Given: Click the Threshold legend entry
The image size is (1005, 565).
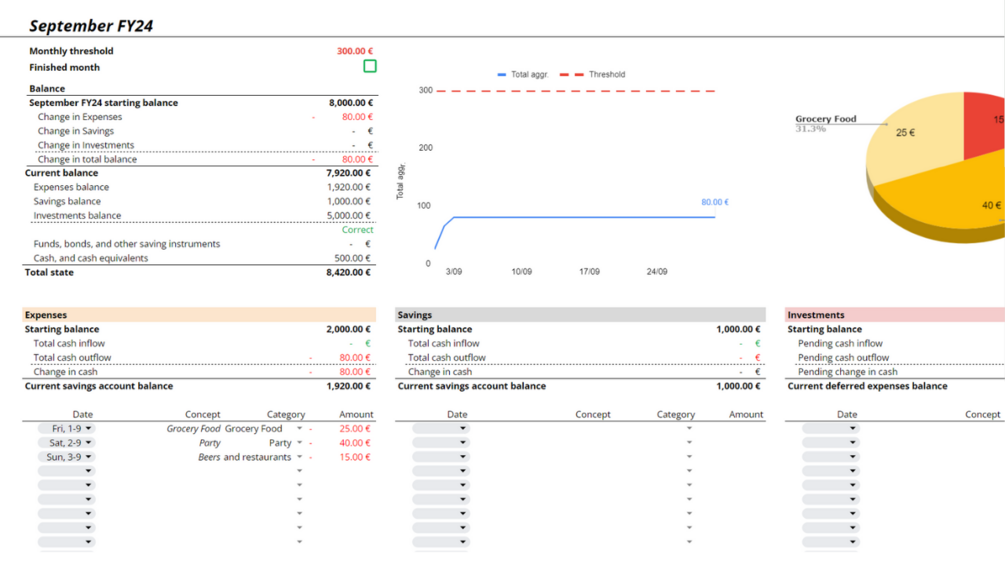Looking at the screenshot, I should 592,74.
